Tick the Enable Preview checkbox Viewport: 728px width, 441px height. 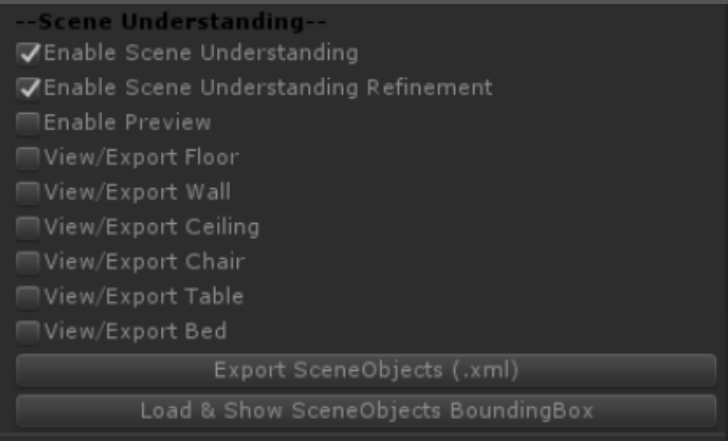(29, 123)
